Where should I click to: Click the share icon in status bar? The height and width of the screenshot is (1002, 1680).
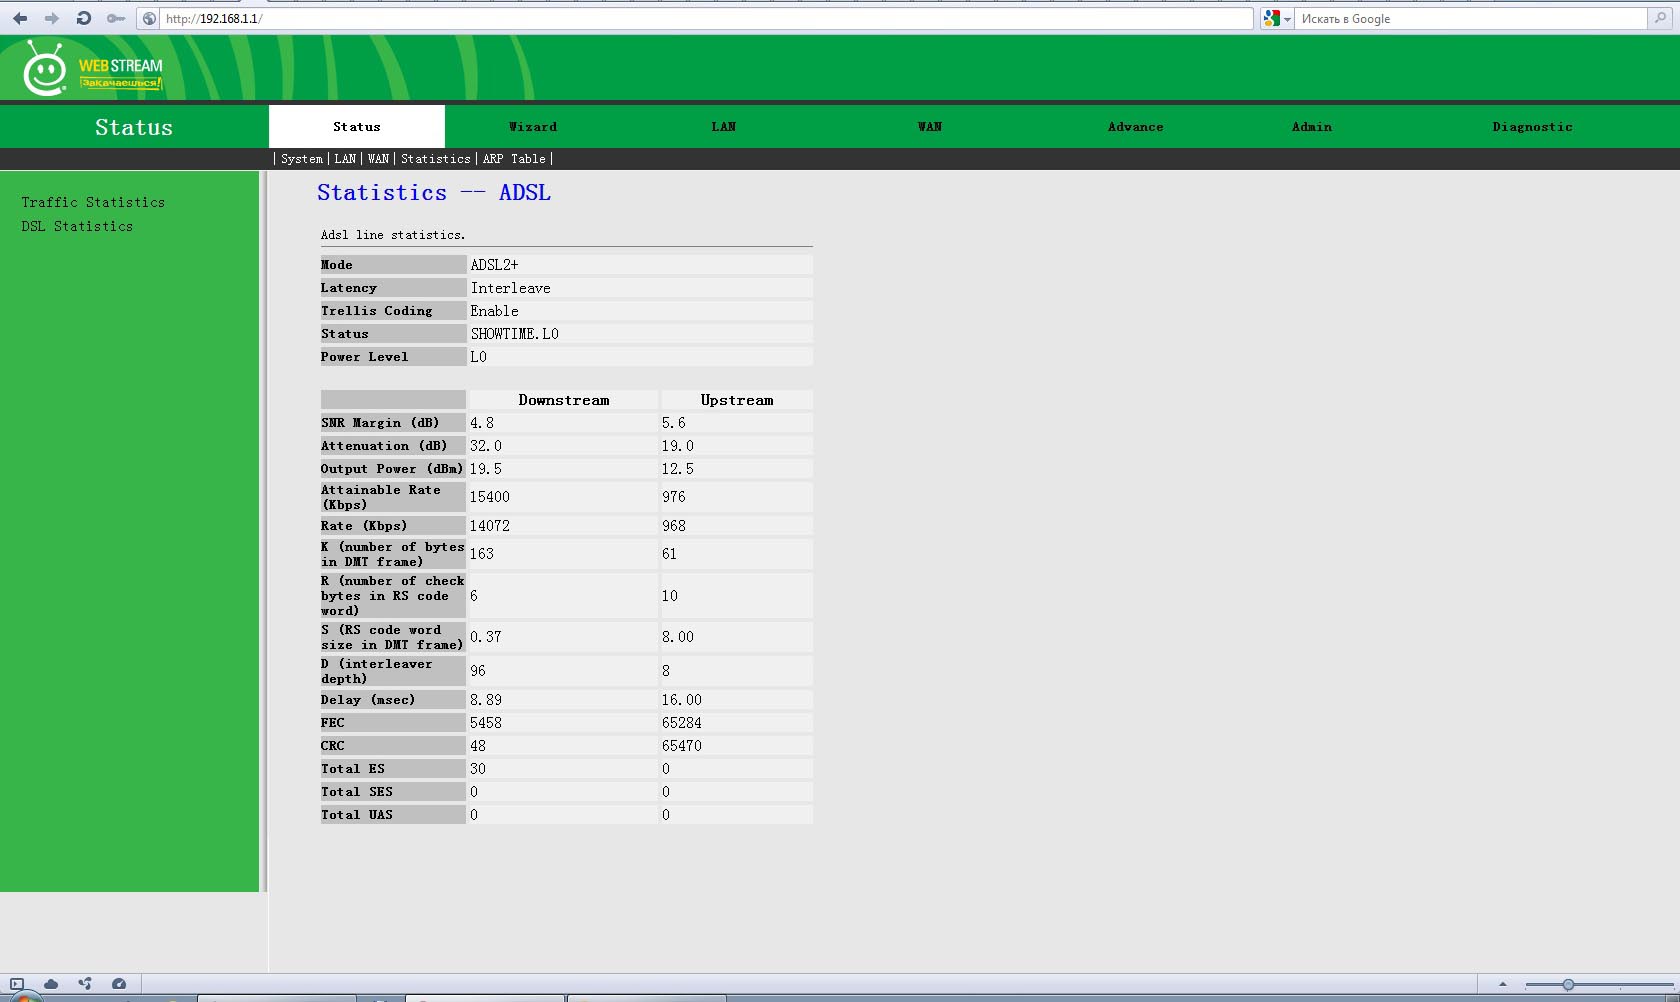[85, 984]
